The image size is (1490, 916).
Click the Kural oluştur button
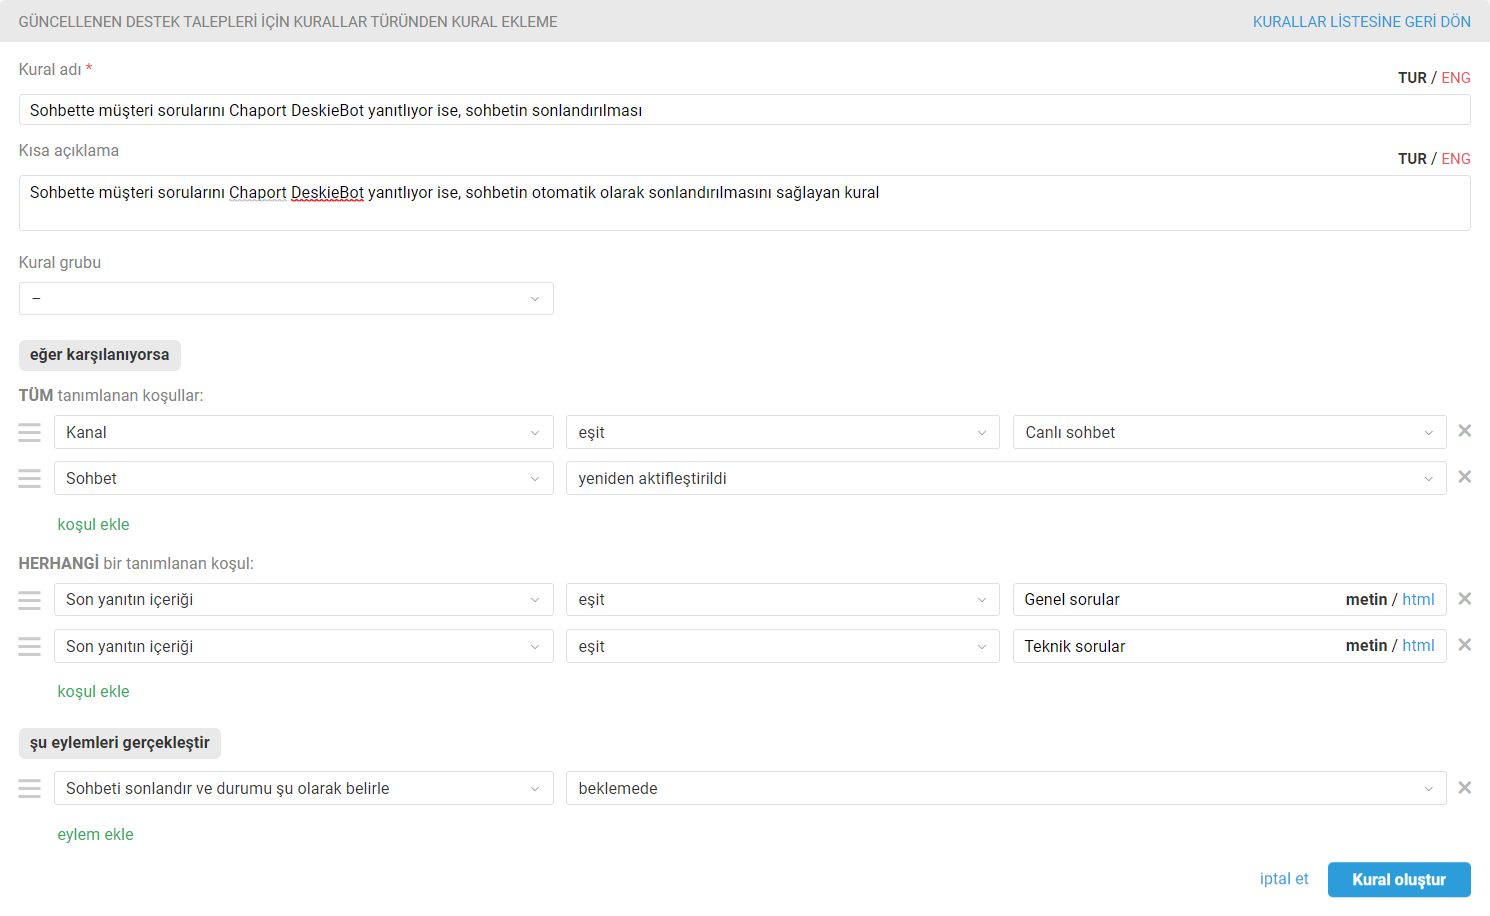pyautogui.click(x=1398, y=880)
